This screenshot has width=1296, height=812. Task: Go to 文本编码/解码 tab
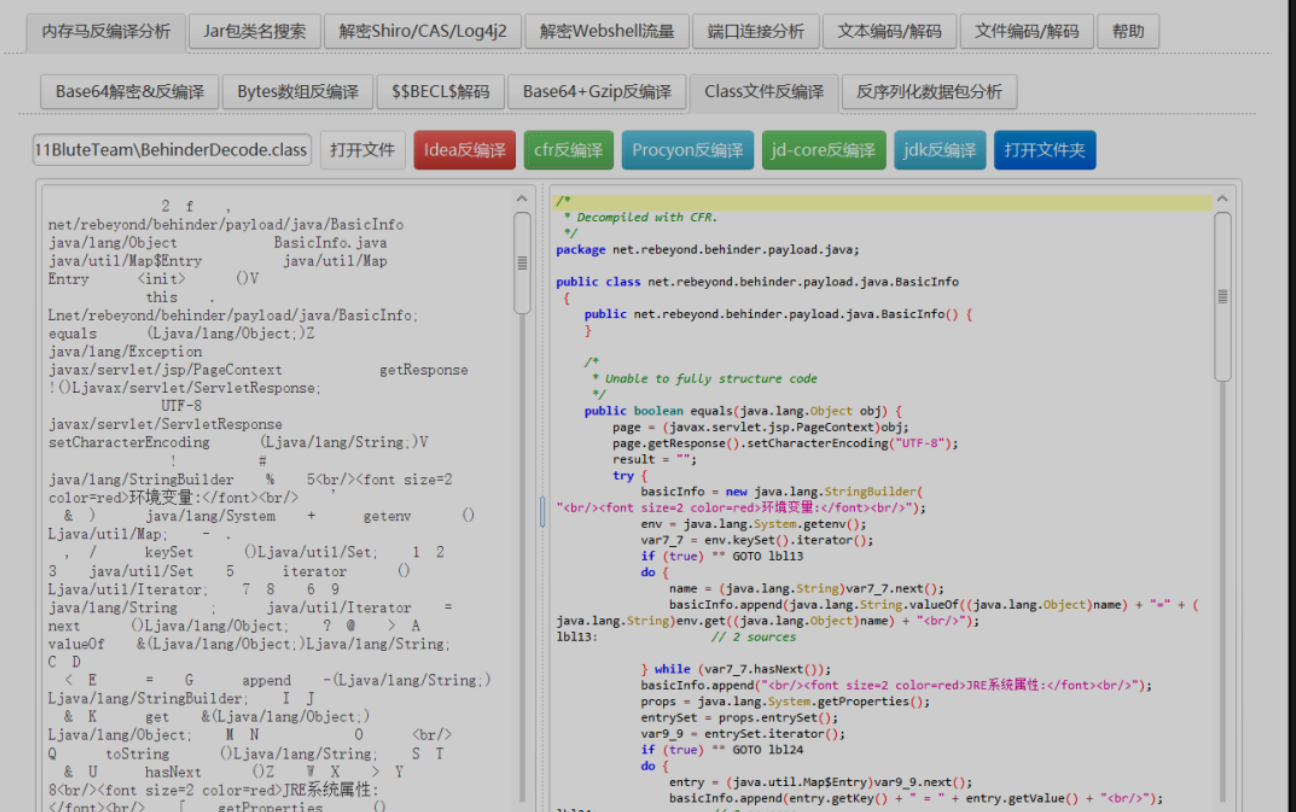pyautogui.click(x=889, y=31)
